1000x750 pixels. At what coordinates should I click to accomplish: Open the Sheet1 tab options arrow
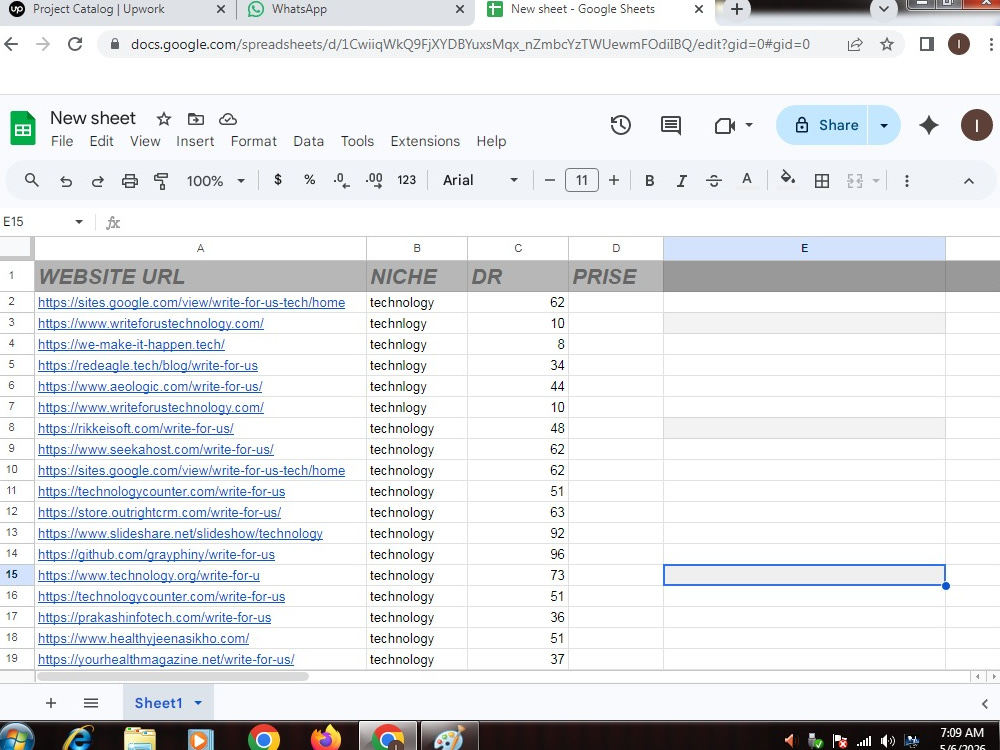pos(198,703)
